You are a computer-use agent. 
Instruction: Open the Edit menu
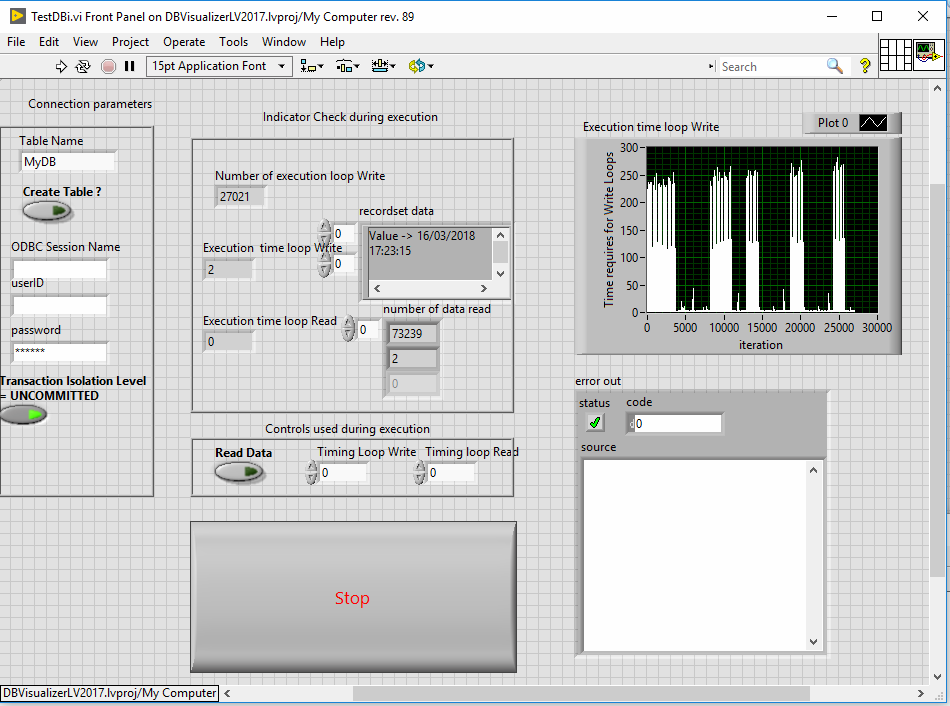[x=49, y=42]
